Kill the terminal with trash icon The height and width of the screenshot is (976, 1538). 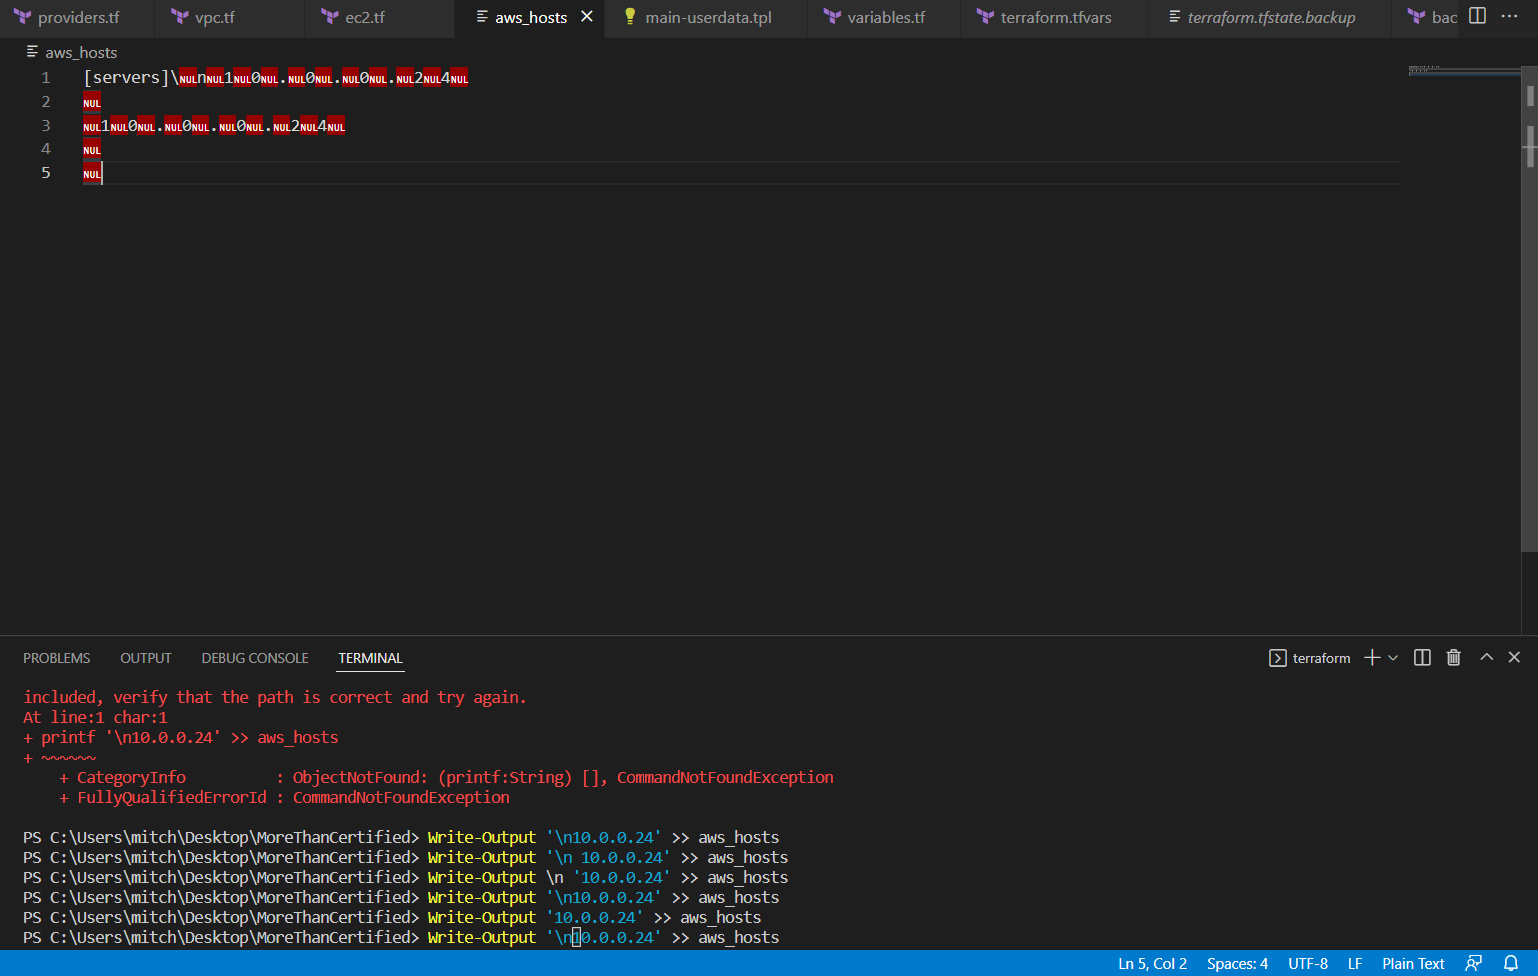(x=1454, y=657)
